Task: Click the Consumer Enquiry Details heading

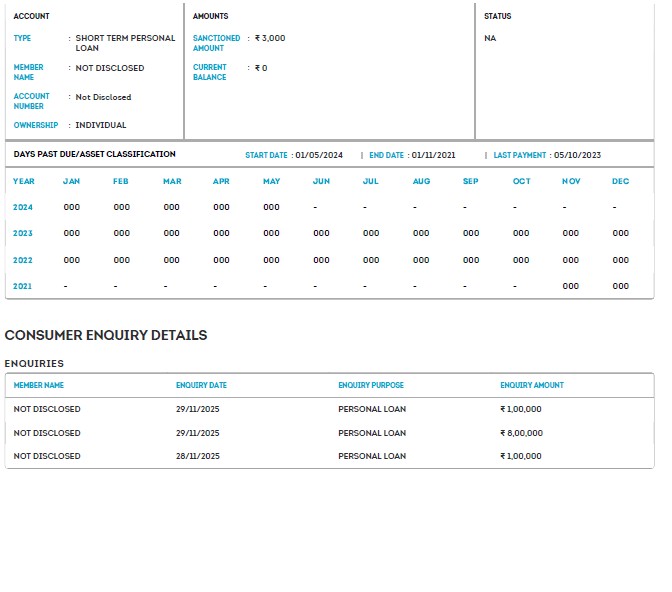Action: tap(106, 335)
